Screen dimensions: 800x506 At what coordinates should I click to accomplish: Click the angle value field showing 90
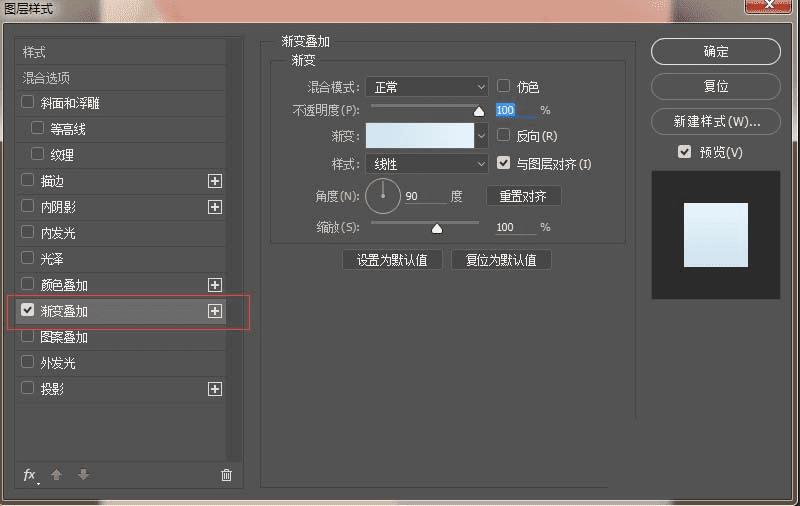(x=425, y=196)
